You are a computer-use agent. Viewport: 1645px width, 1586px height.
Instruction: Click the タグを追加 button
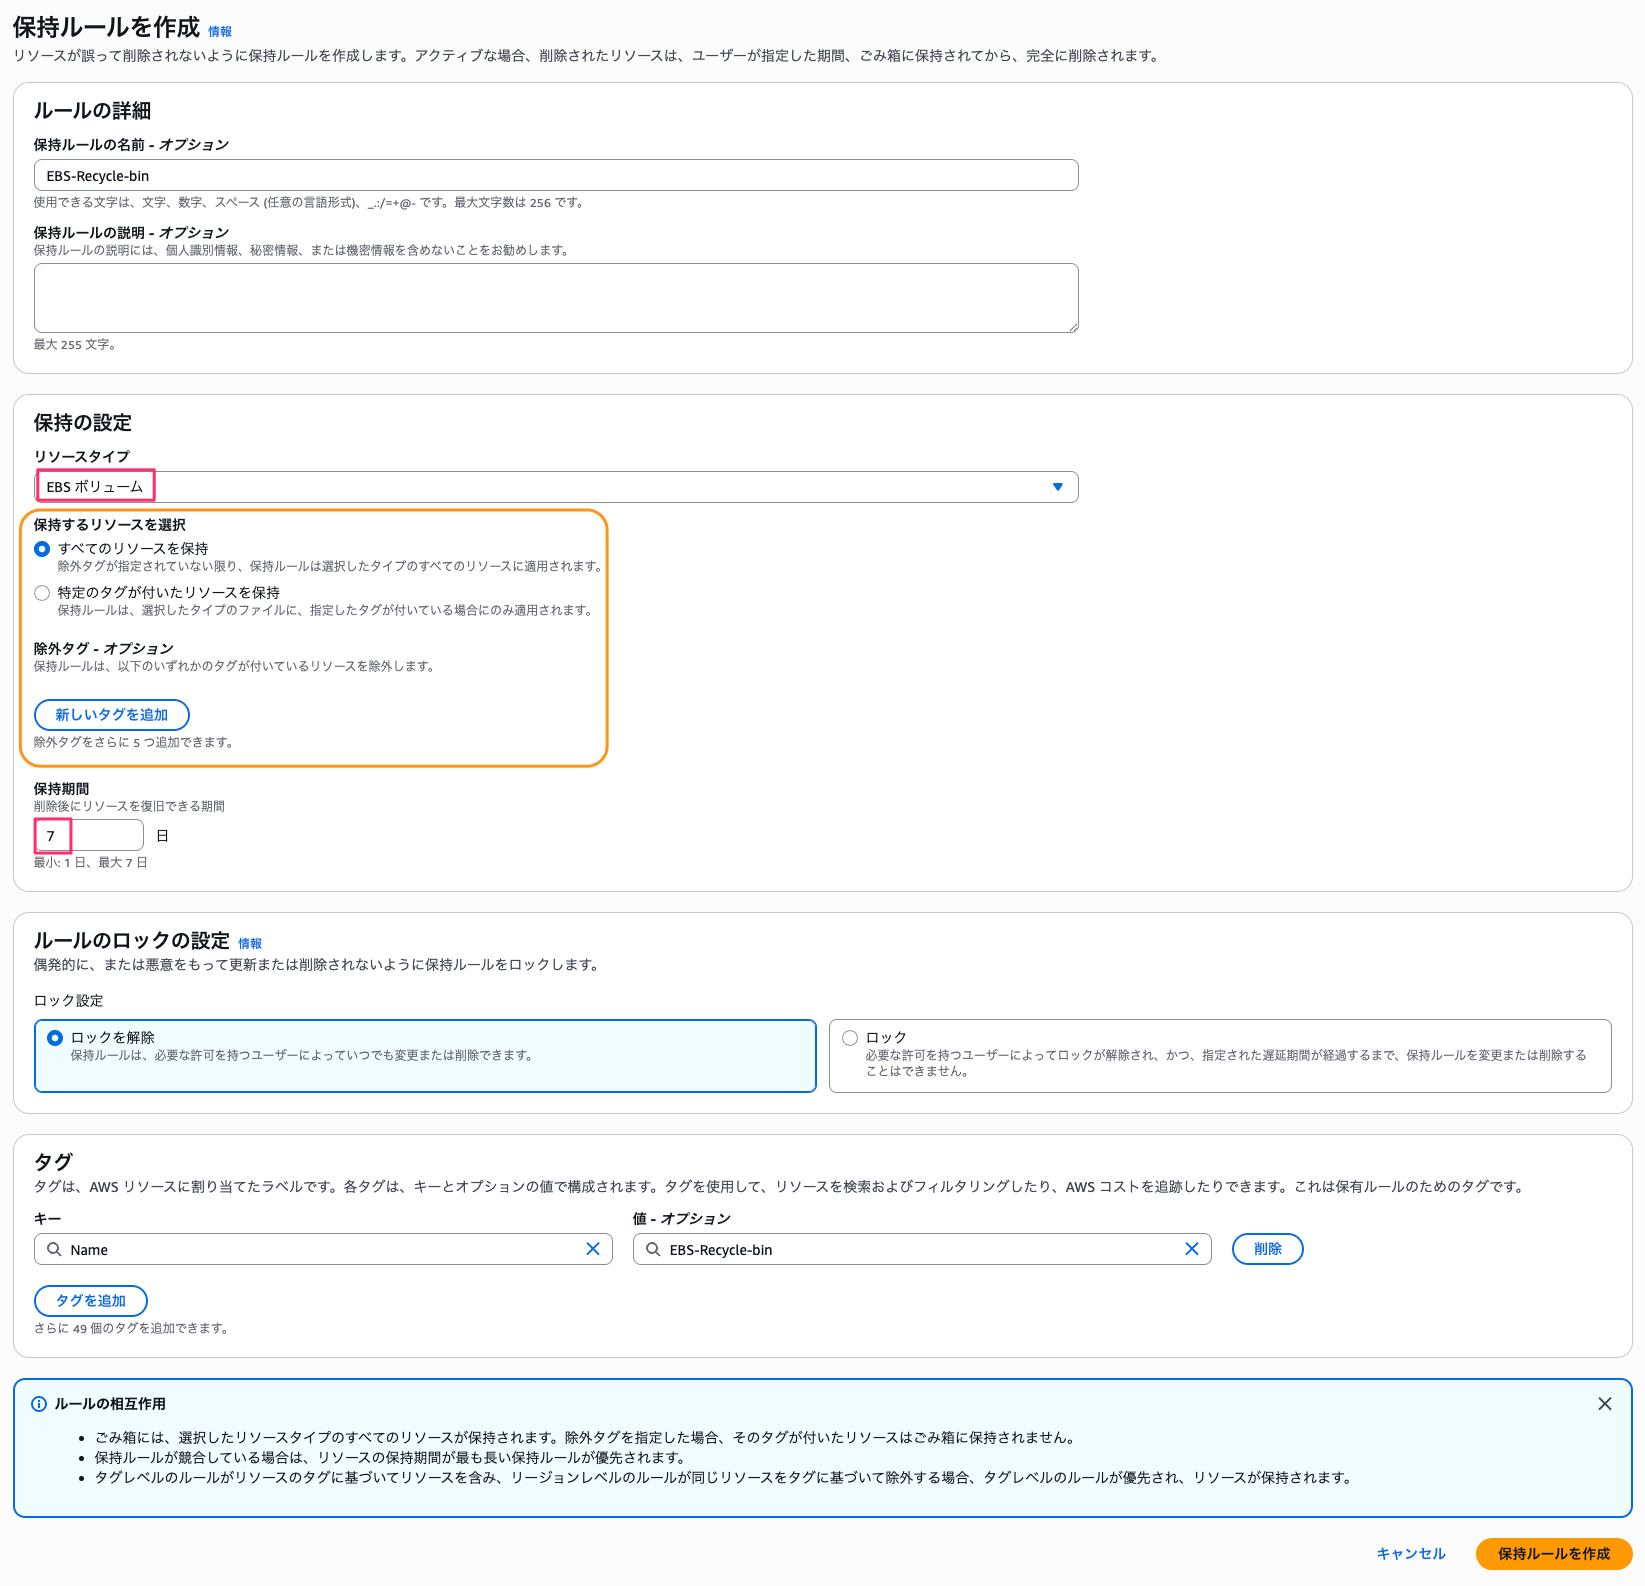tap(91, 1301)
